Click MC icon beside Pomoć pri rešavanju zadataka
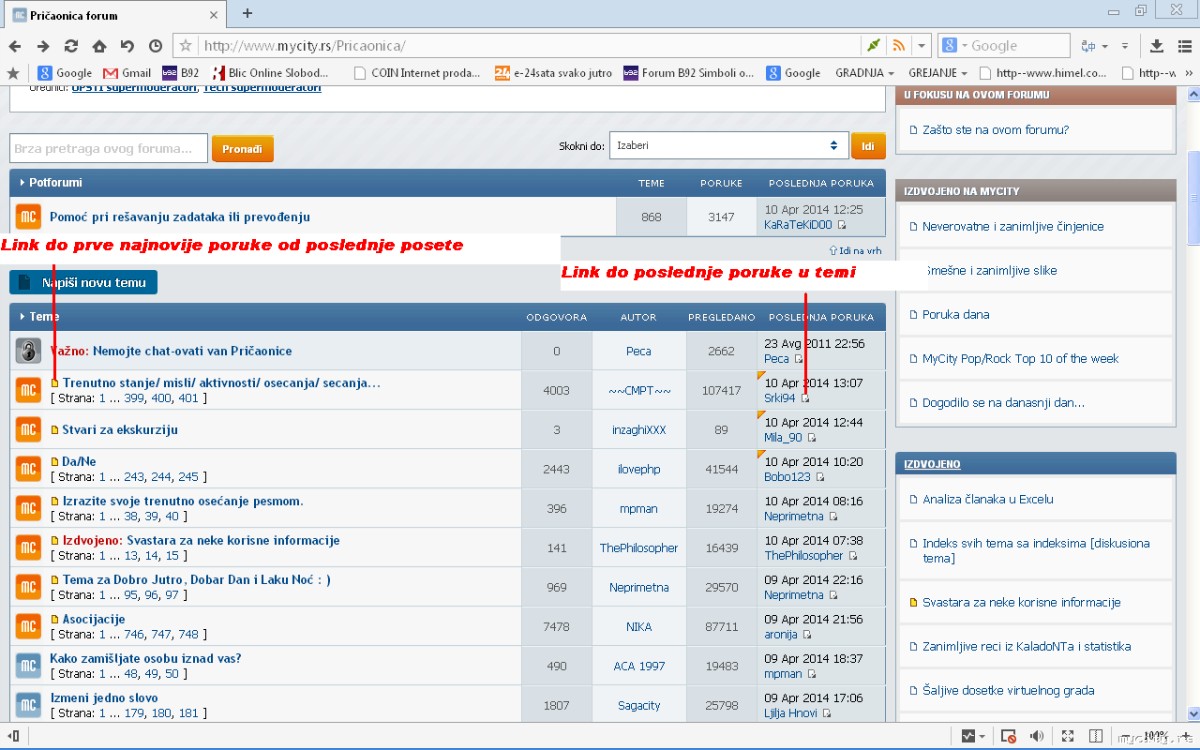This screenshot has height=750, width=1200. (x=28, y=217)
